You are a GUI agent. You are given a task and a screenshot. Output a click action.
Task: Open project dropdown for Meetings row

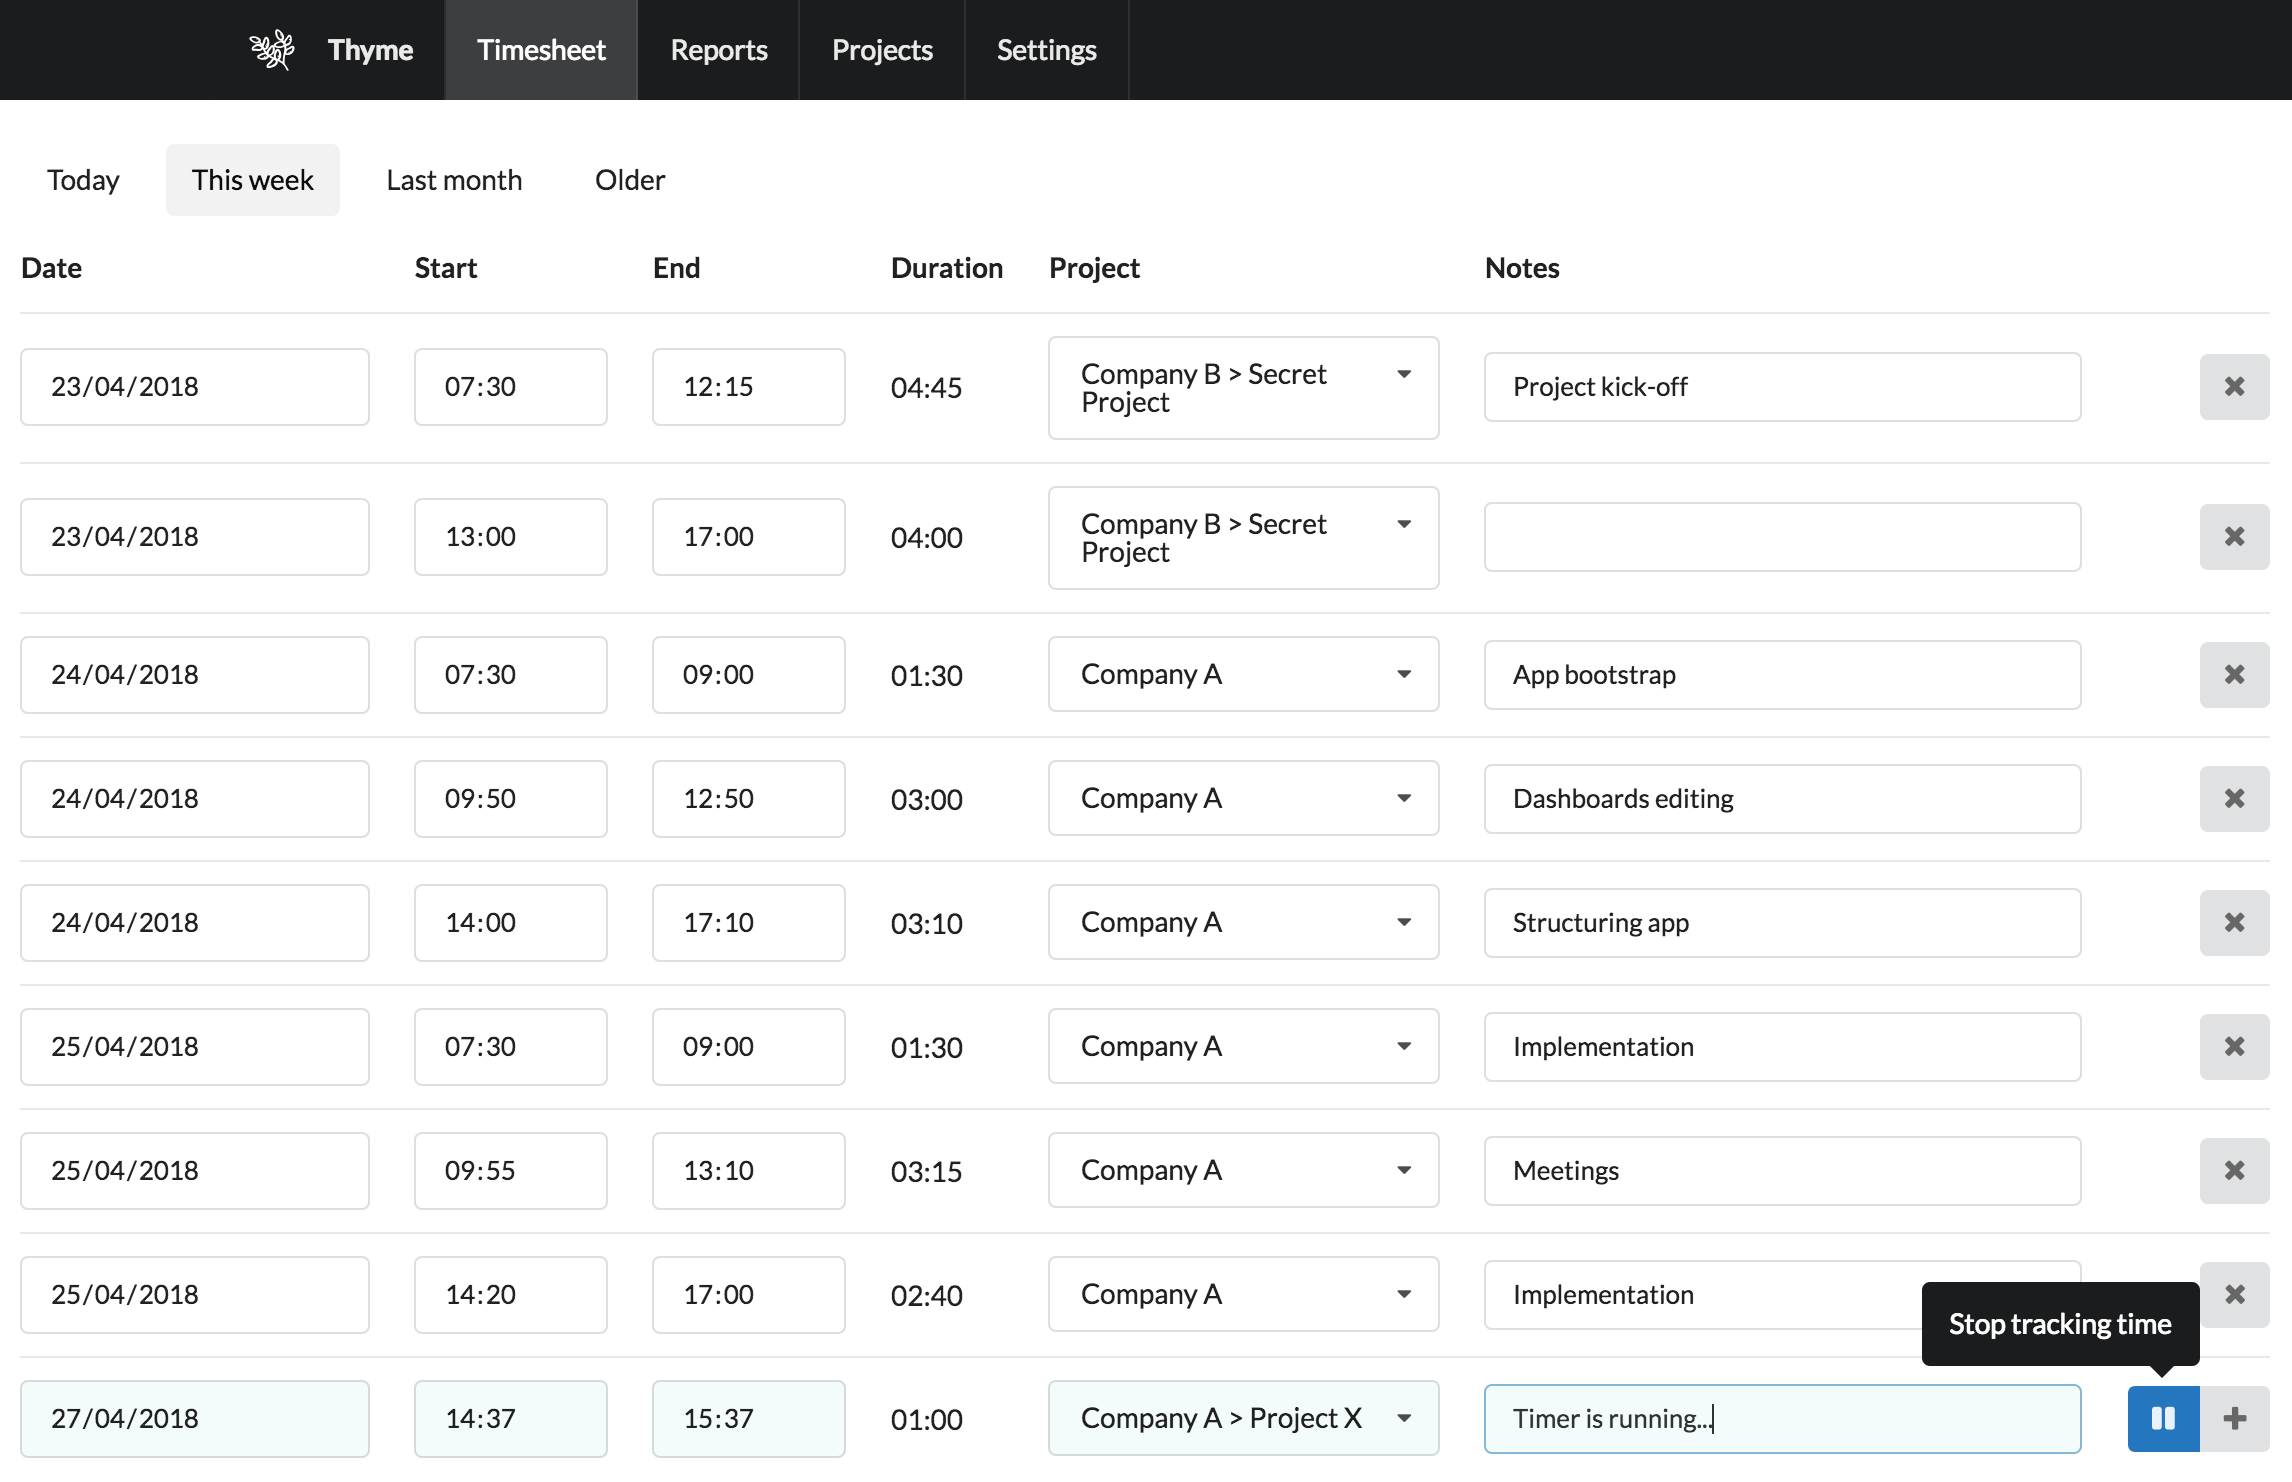(1243, 1170)
